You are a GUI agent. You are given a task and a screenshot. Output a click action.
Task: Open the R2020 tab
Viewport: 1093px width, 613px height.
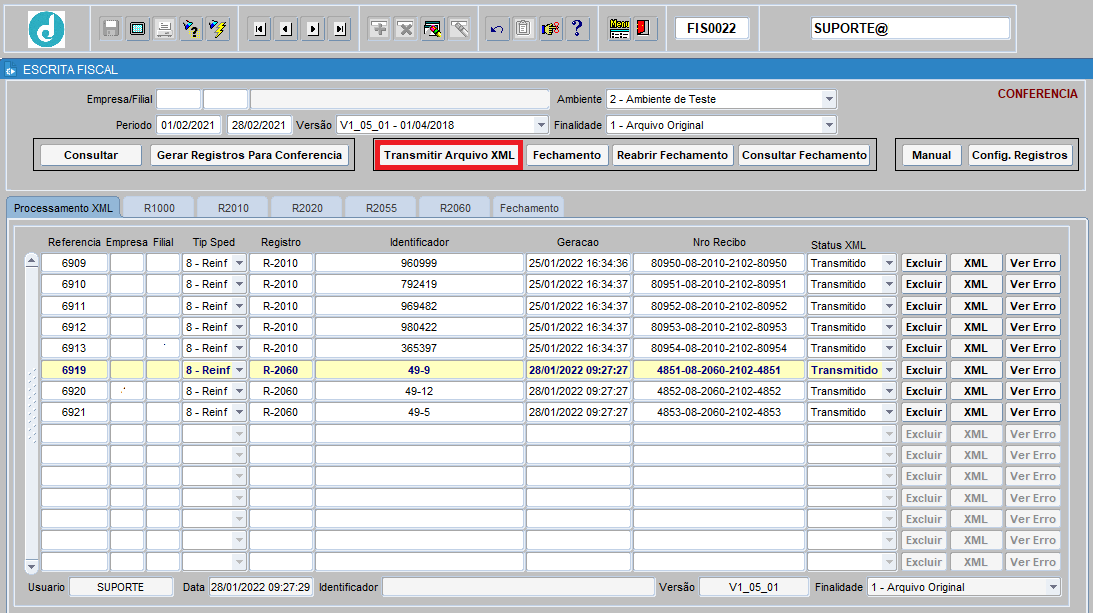(307, 208)
